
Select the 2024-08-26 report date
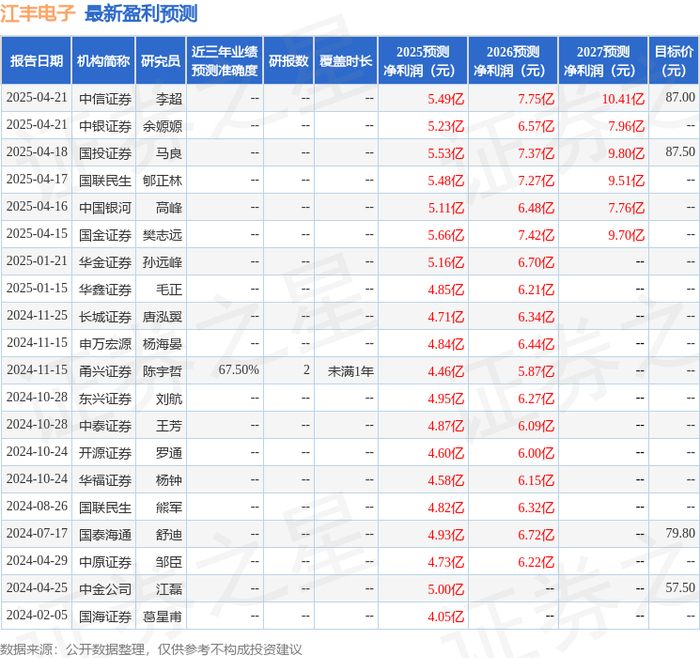(x=37, y=506)
